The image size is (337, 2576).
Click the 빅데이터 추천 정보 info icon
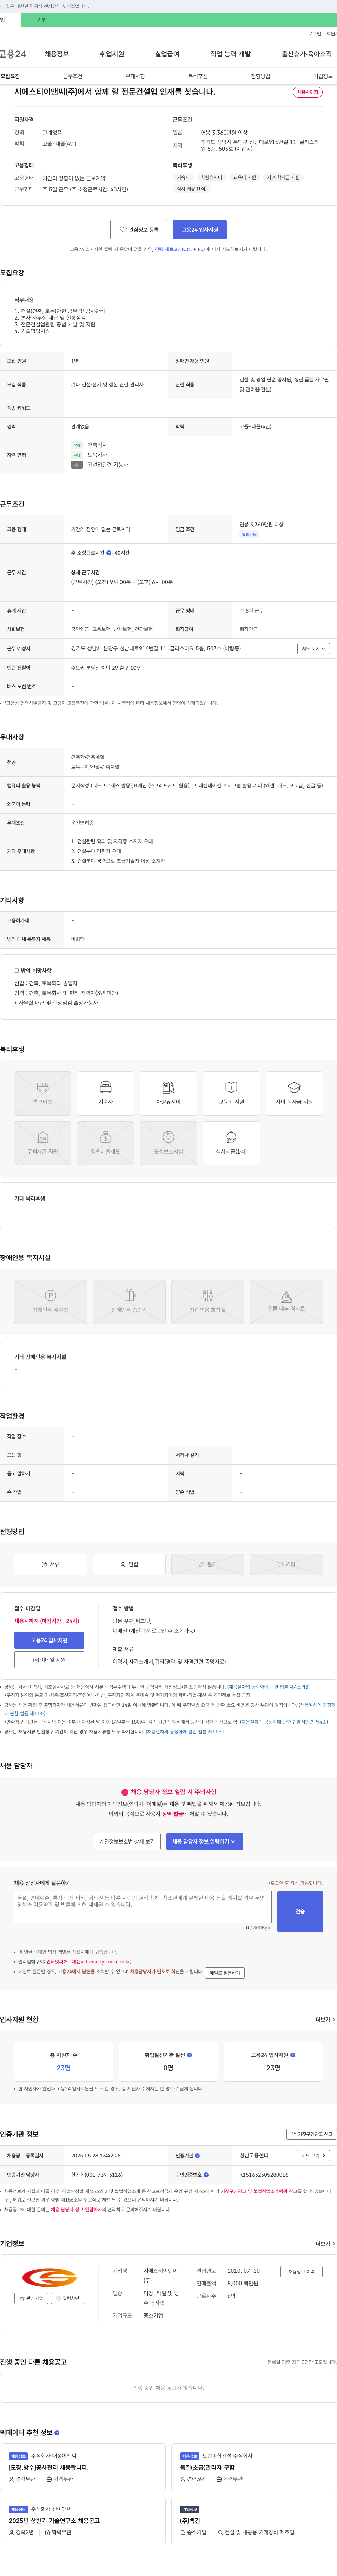57,2433
